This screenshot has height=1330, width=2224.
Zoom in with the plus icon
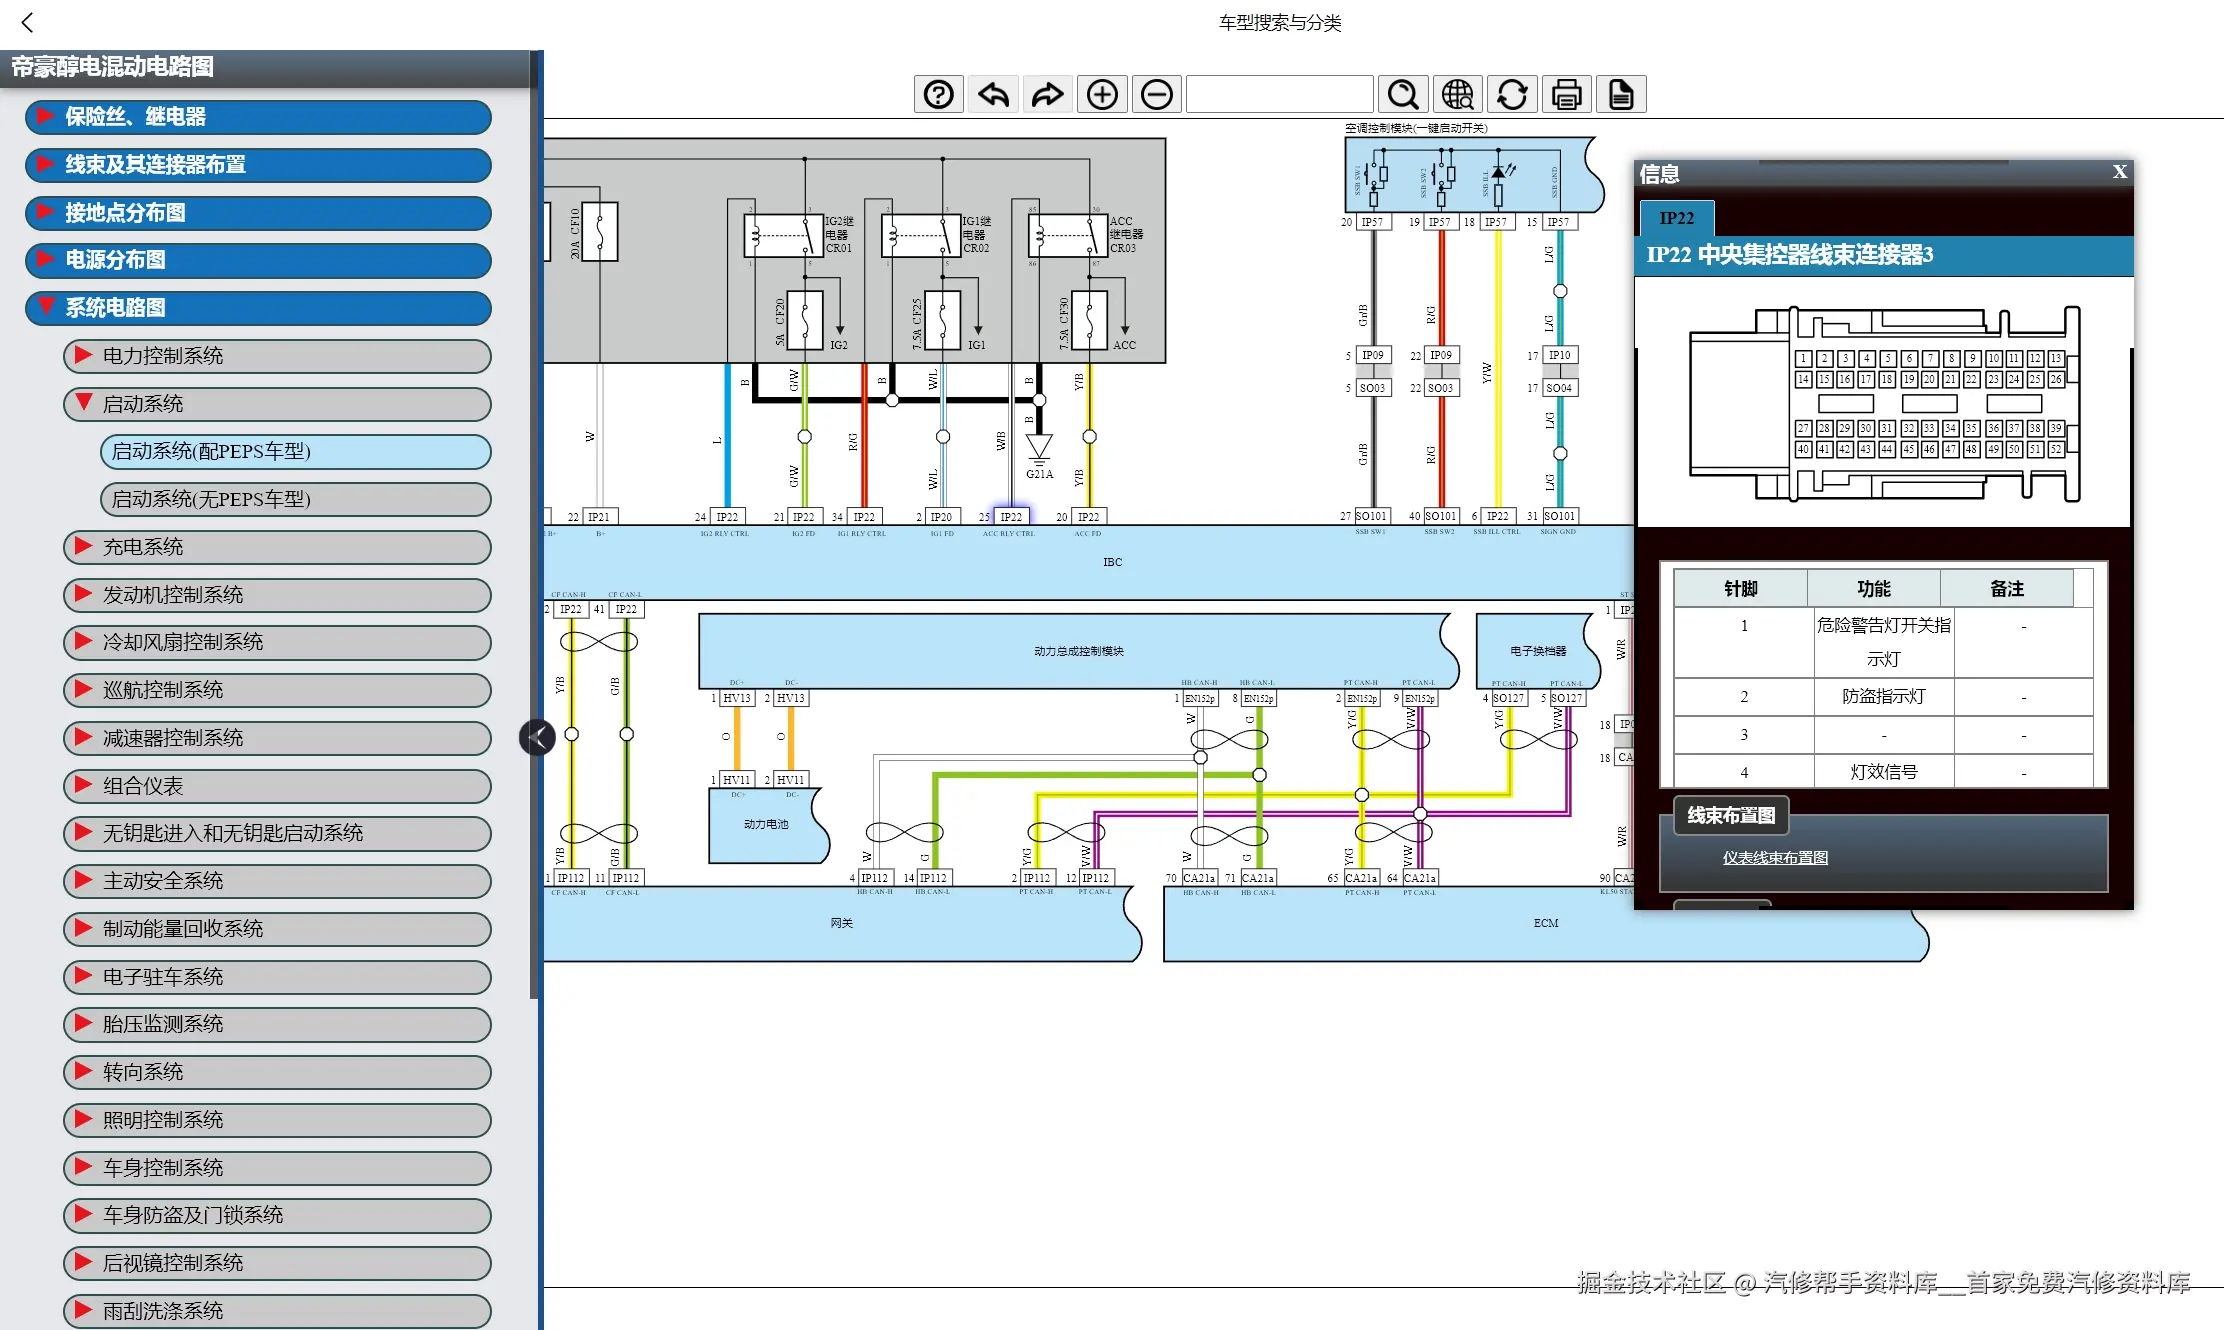tap(1102, 95)
